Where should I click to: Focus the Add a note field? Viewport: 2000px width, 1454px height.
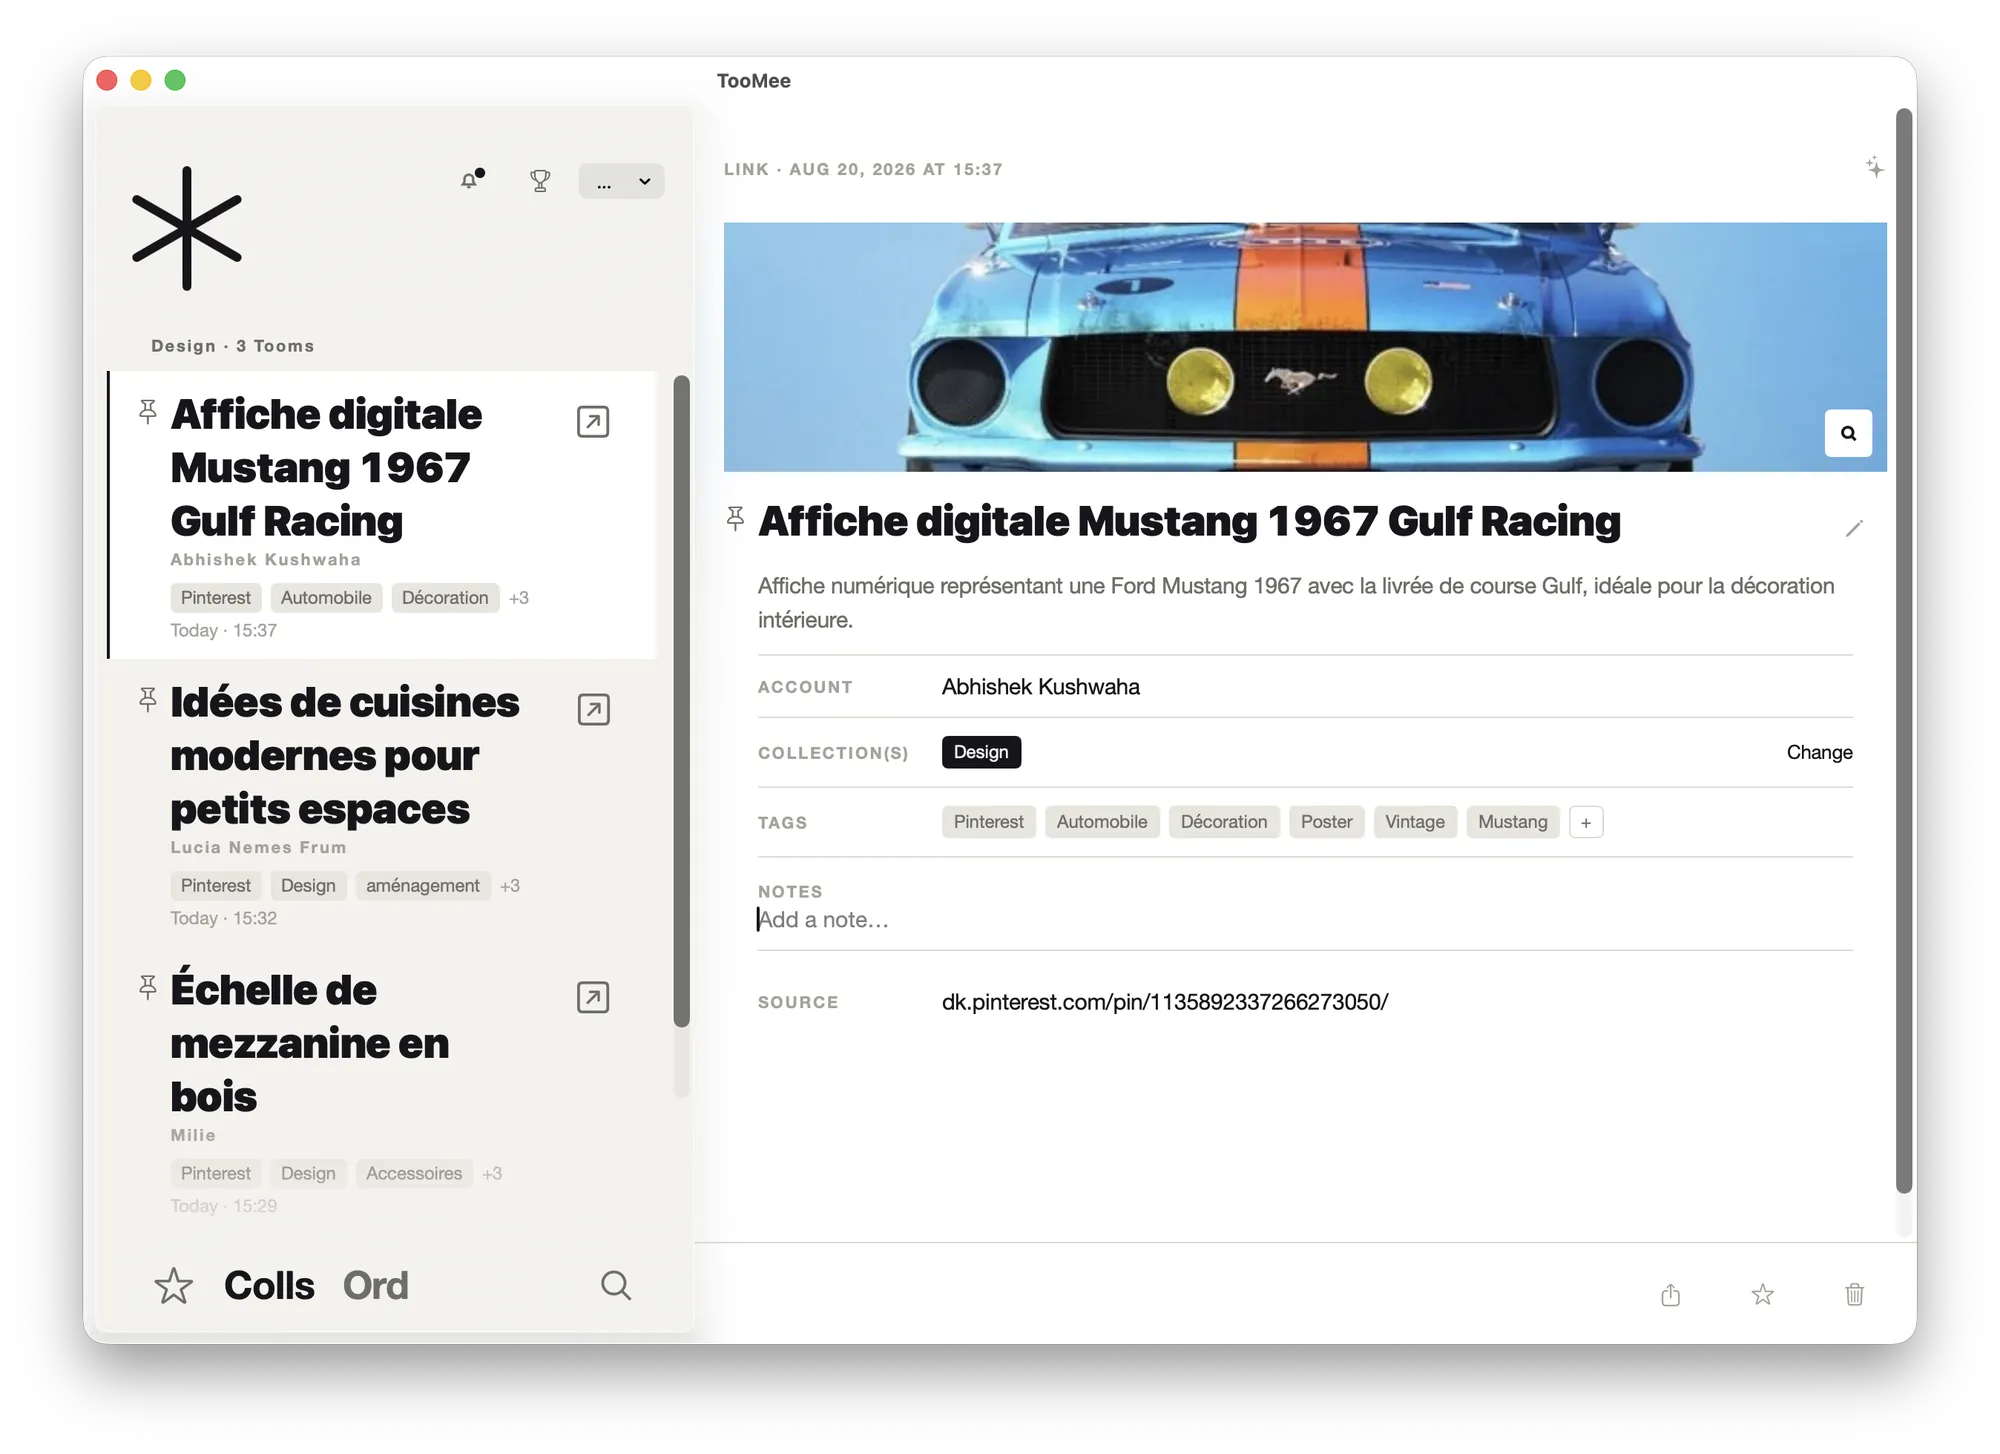tap(1305, 920)
